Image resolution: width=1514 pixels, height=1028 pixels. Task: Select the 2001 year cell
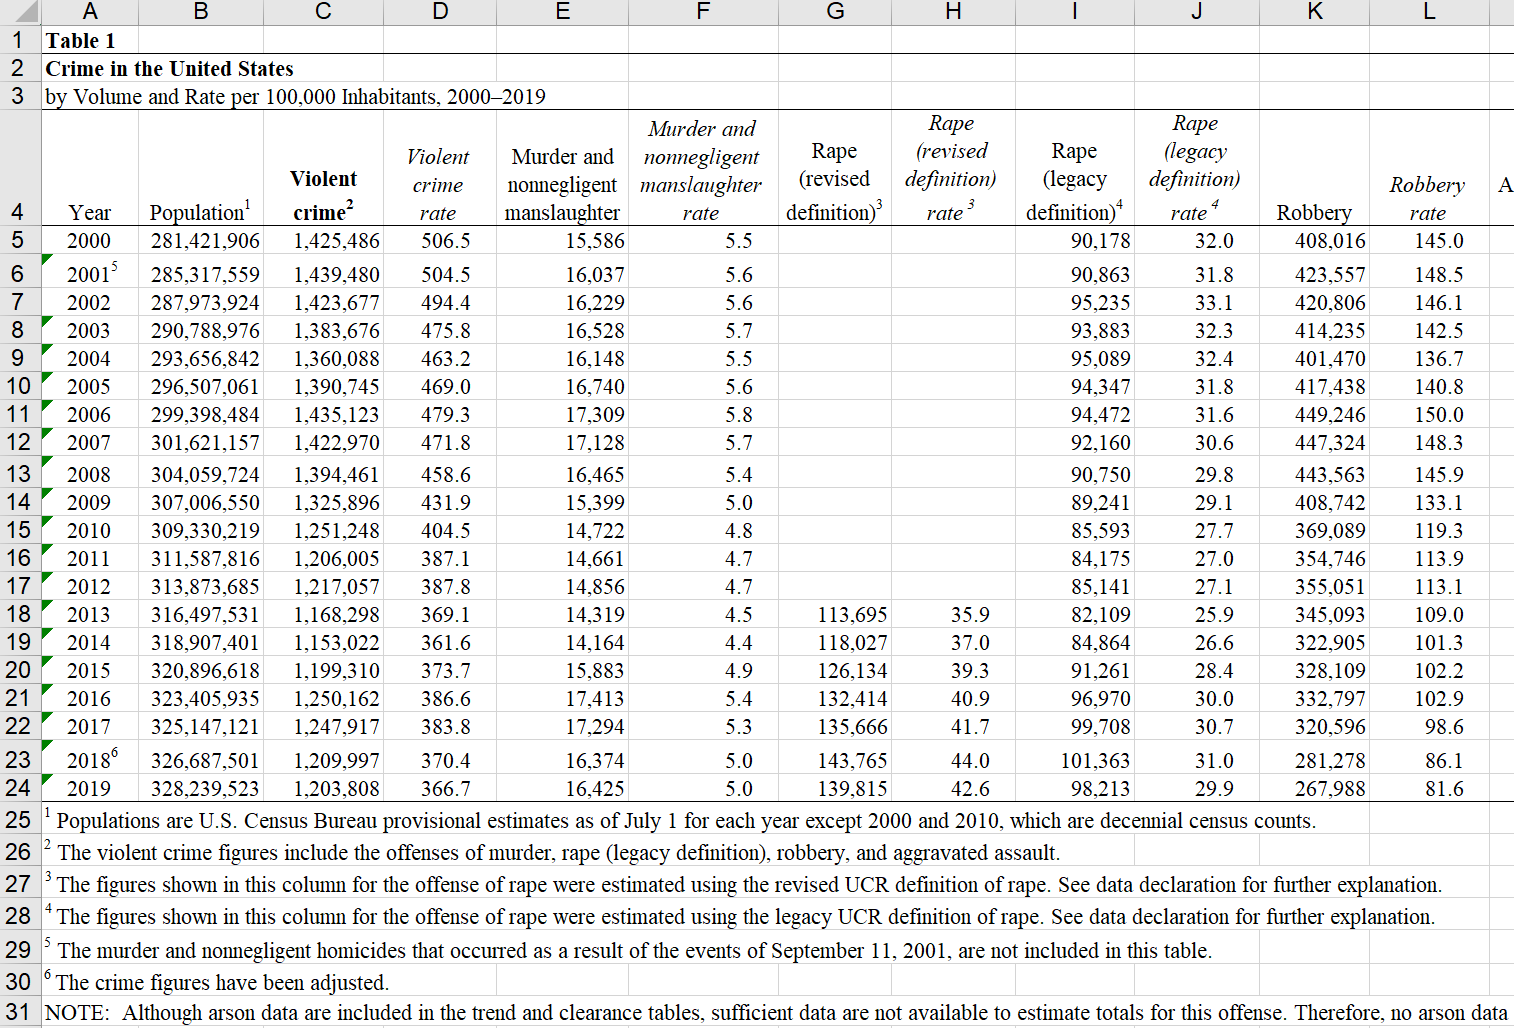(x=90, y=274)
